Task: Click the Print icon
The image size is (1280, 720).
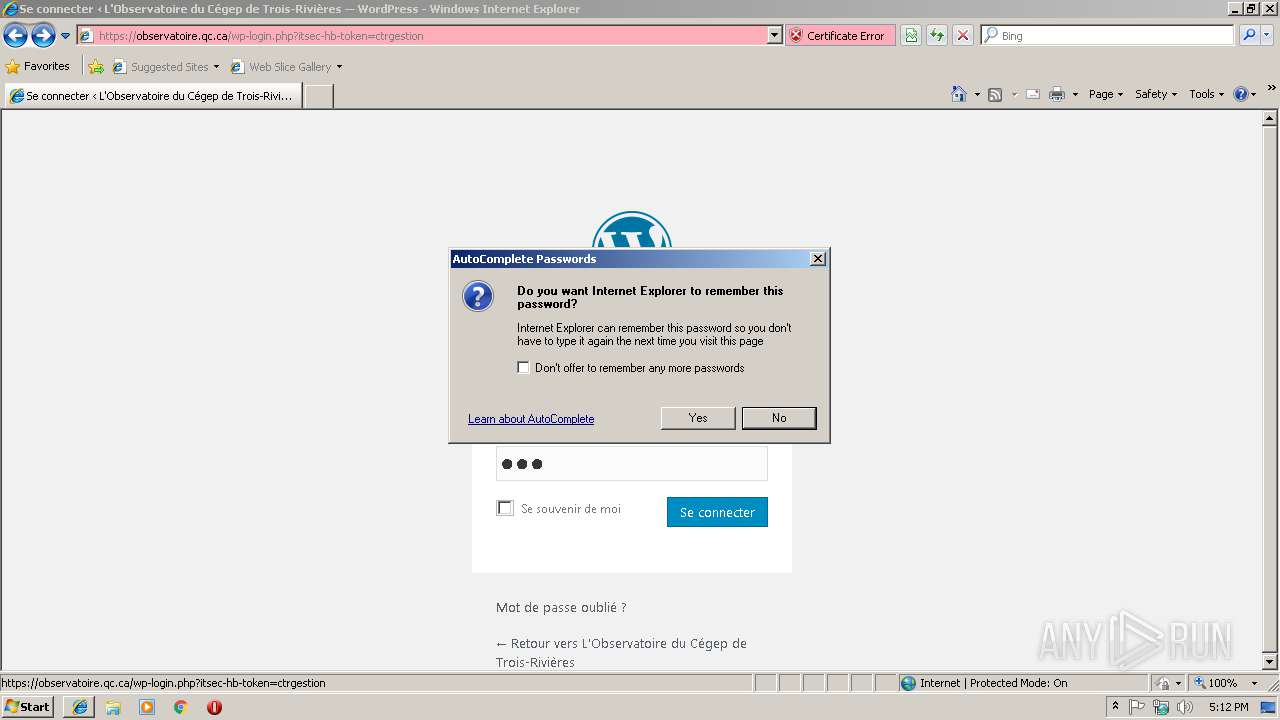Action: (1057, 94)
